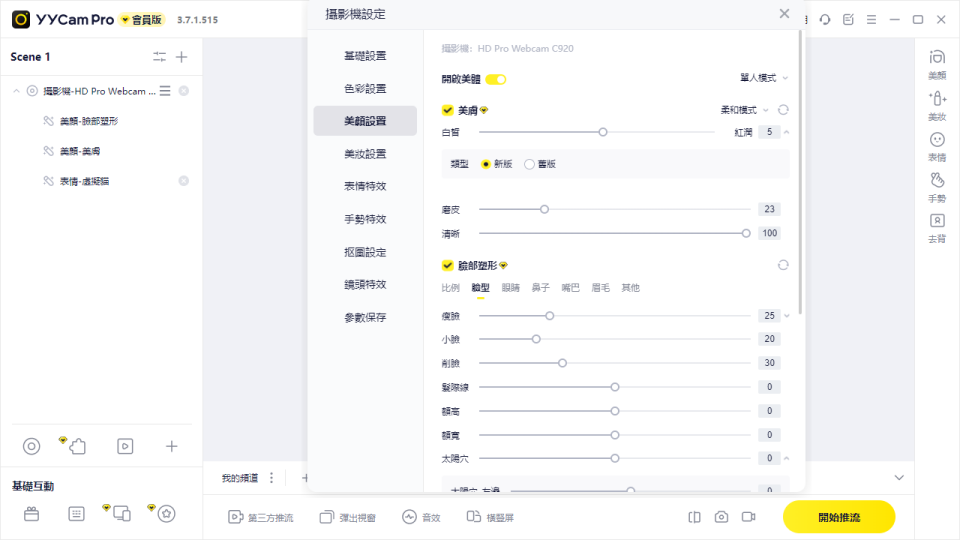960x540 pixels.
Task: Open the 色彩設置 settings section
Action: tap(365, 88)
